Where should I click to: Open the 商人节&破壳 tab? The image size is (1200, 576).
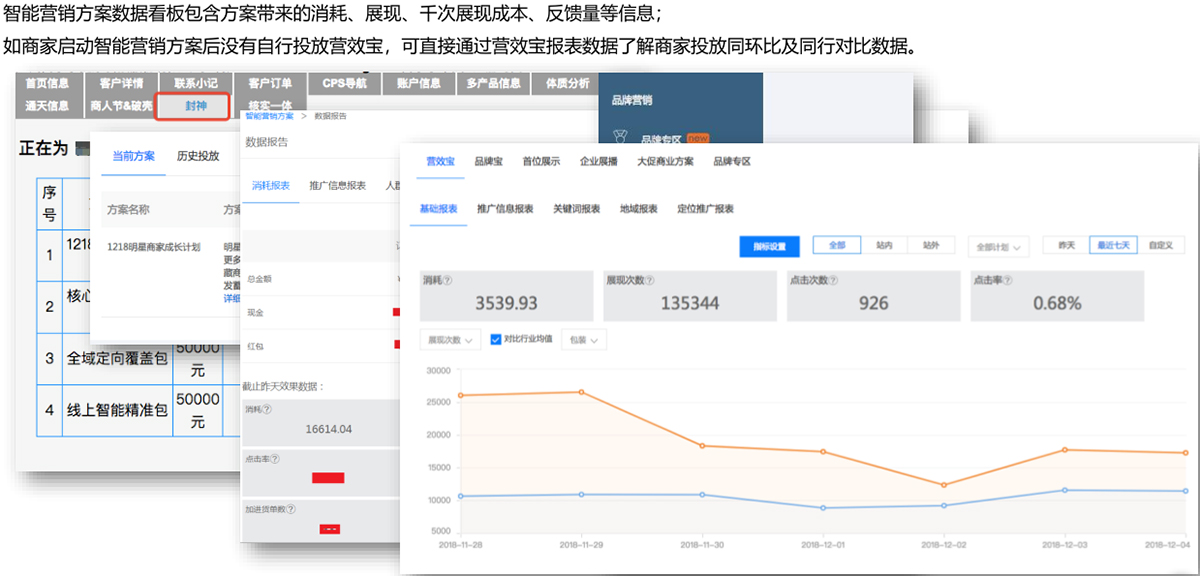121,105
